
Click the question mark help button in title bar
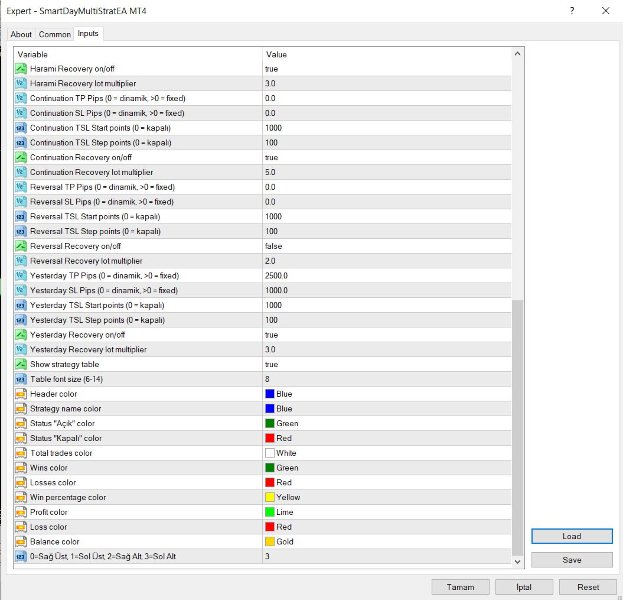pyautogui.click(x=572, y=11)
